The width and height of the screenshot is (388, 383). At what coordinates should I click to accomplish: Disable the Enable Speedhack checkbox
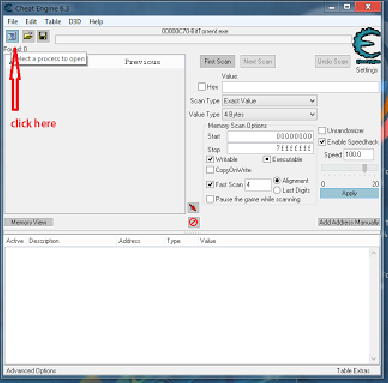[322, 142]
